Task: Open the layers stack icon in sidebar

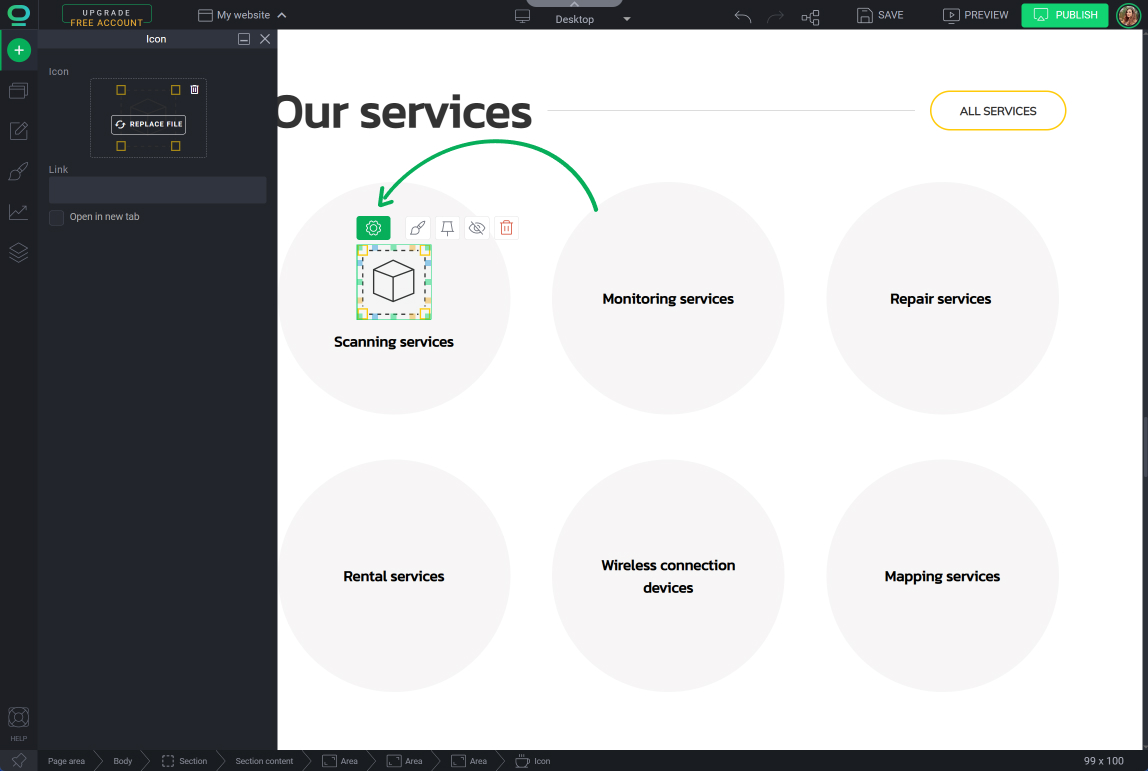Action: coord(19,253)
